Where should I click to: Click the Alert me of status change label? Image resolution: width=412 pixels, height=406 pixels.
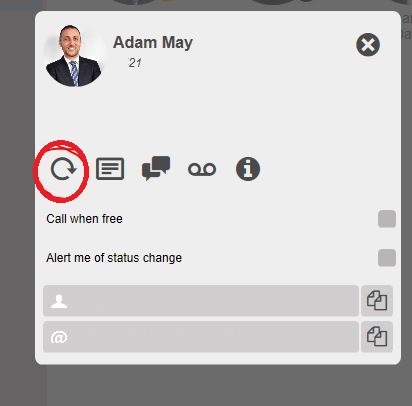coord(114,258)
